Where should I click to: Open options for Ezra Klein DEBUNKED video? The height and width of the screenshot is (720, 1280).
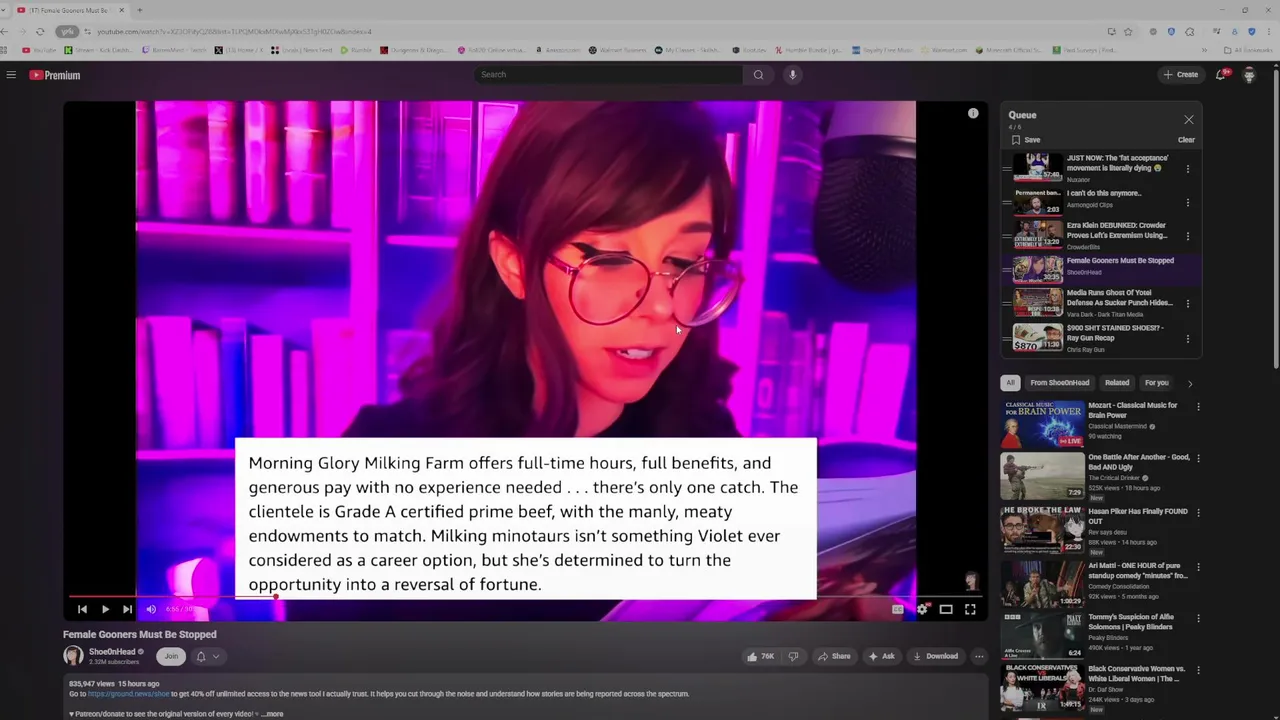point(1188,236)
